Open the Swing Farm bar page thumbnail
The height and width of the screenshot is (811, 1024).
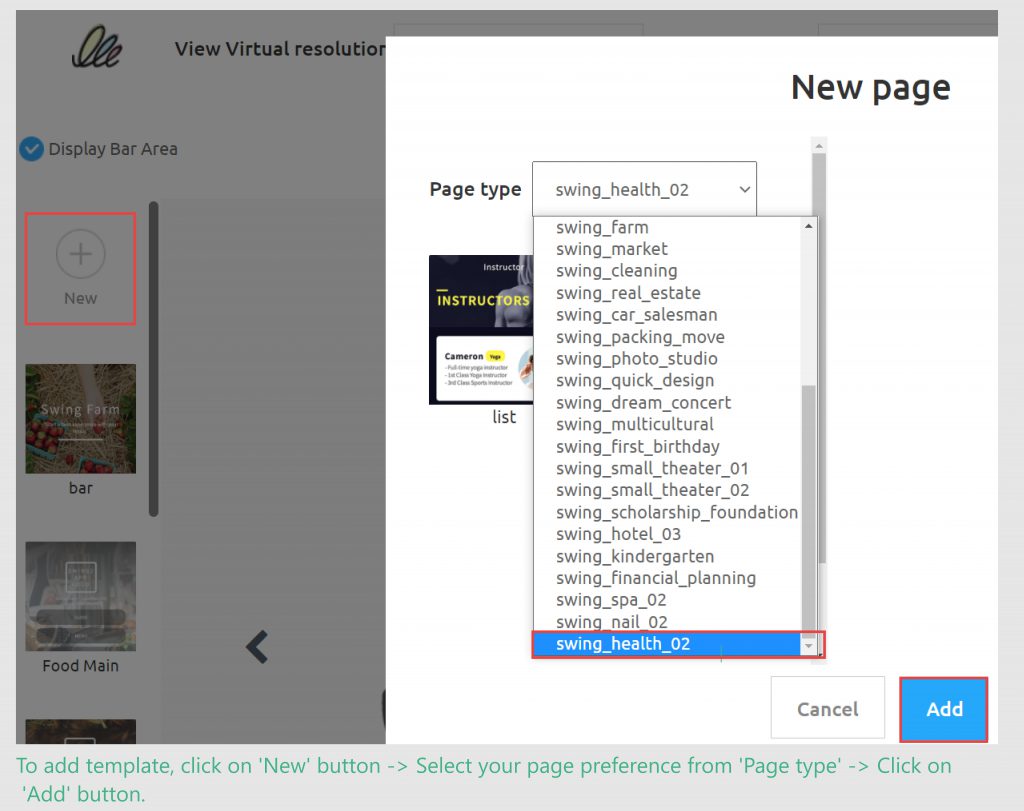pos(80,419)
